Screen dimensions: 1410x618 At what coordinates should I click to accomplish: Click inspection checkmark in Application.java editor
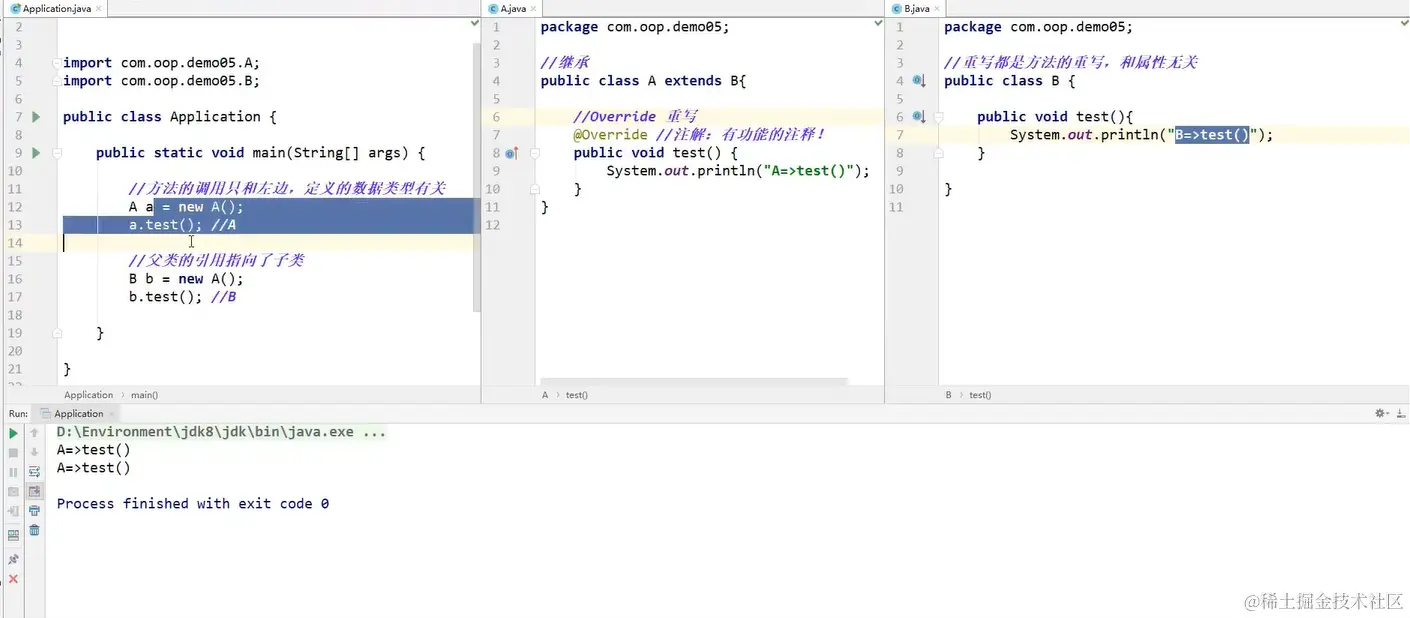point(475,23)
